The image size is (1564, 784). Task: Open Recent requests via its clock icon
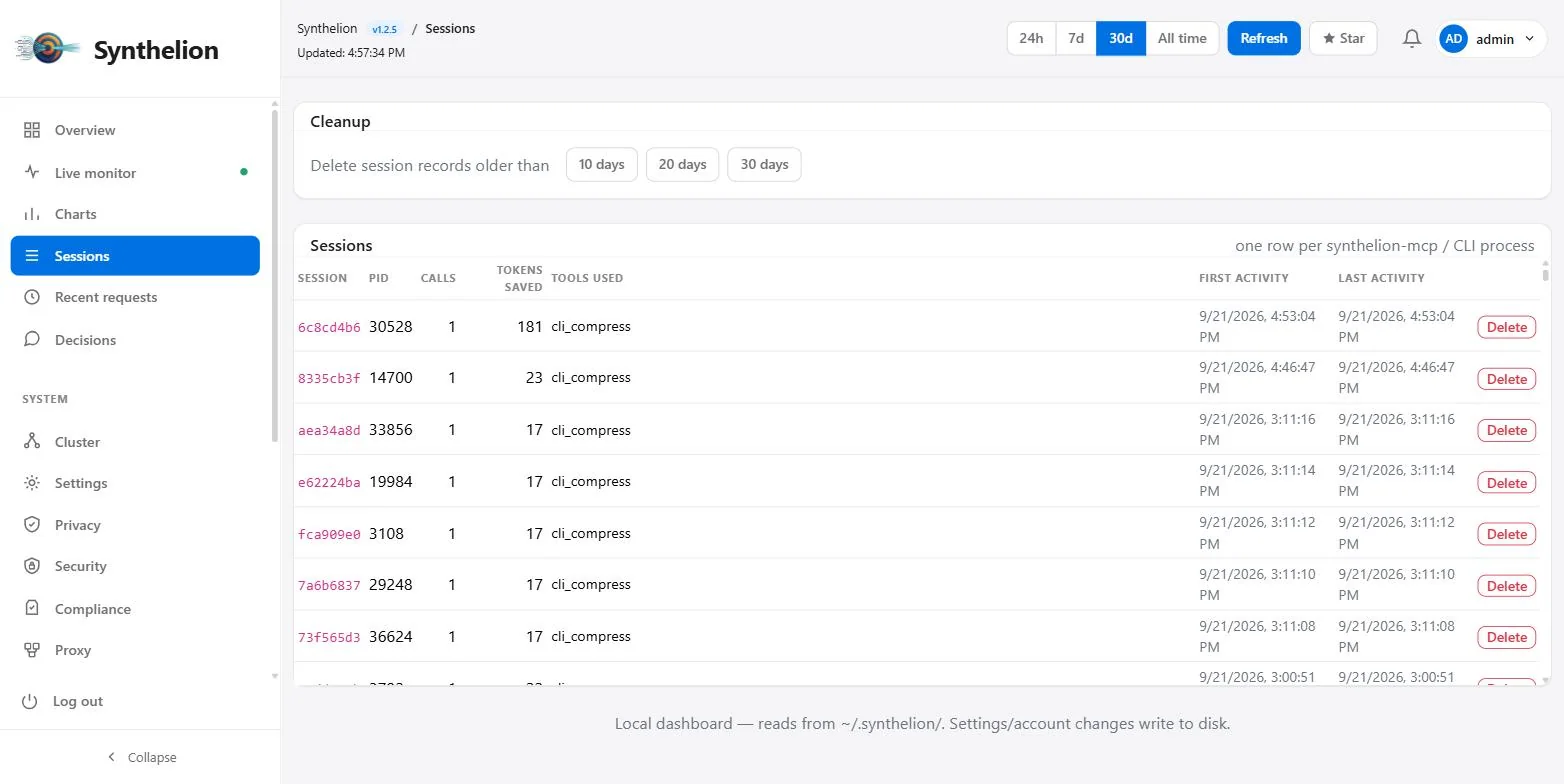pyautogui.click(x=32, y=297)
